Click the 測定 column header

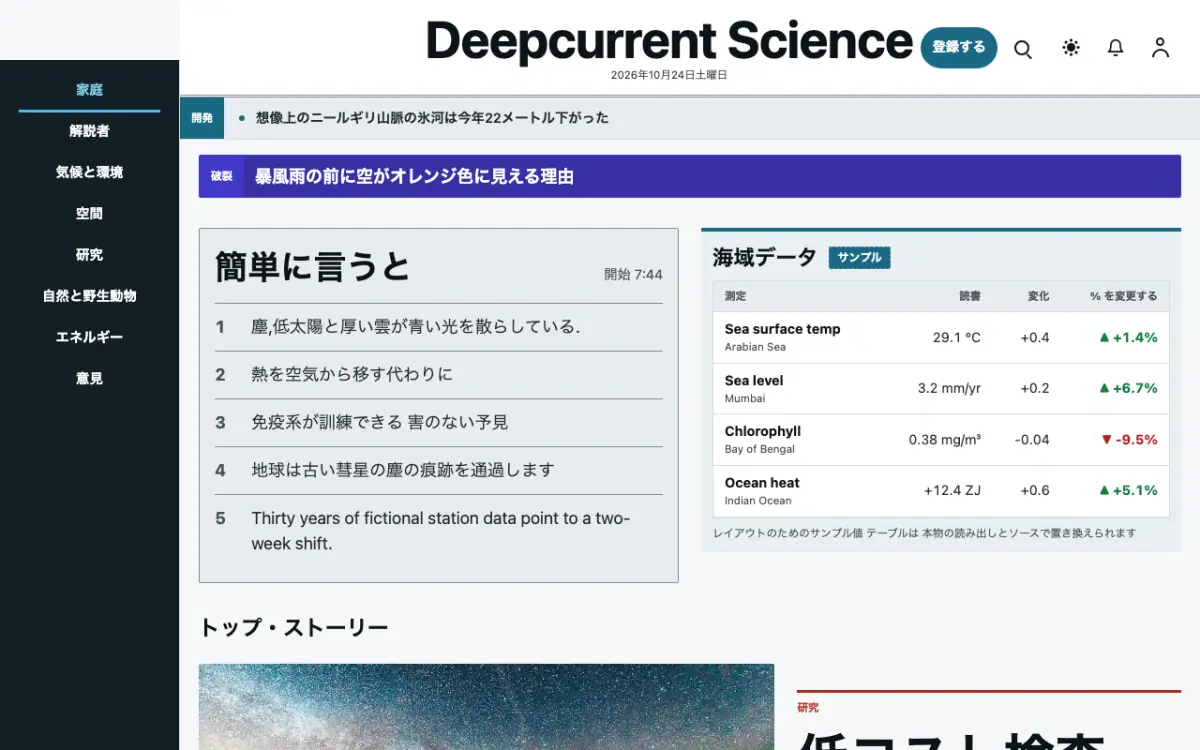735,296
